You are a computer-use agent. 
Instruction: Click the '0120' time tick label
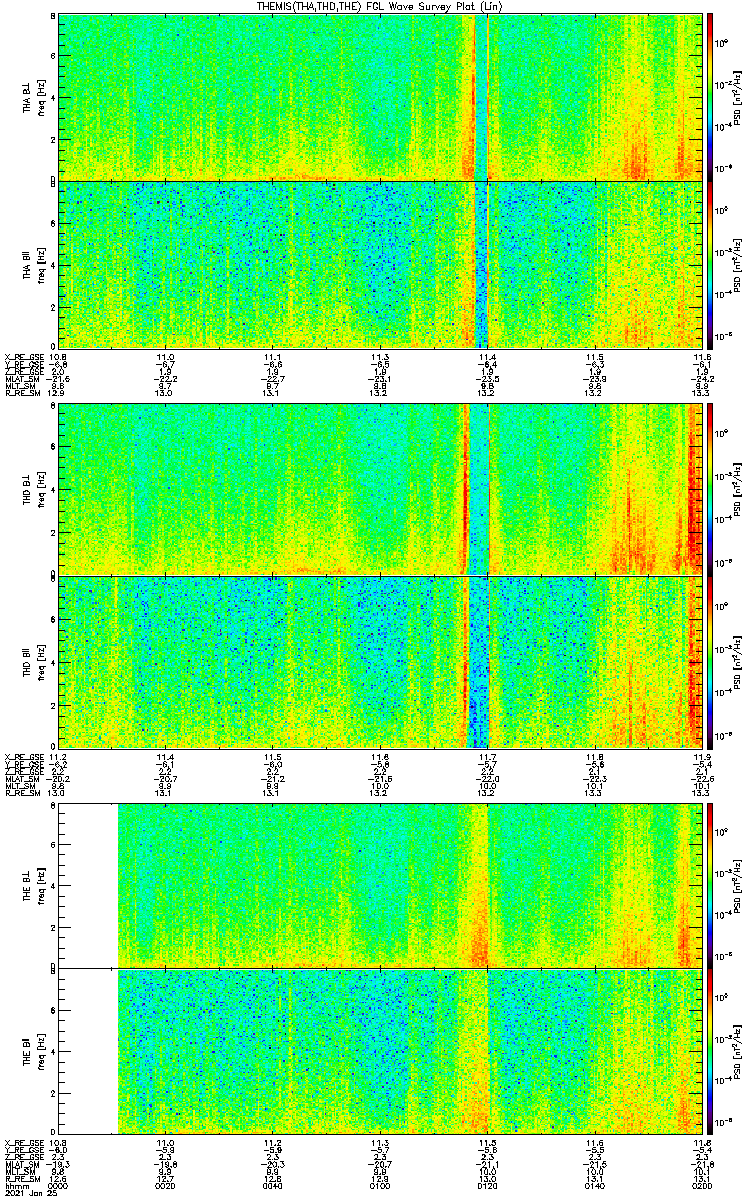[487, 1185]
